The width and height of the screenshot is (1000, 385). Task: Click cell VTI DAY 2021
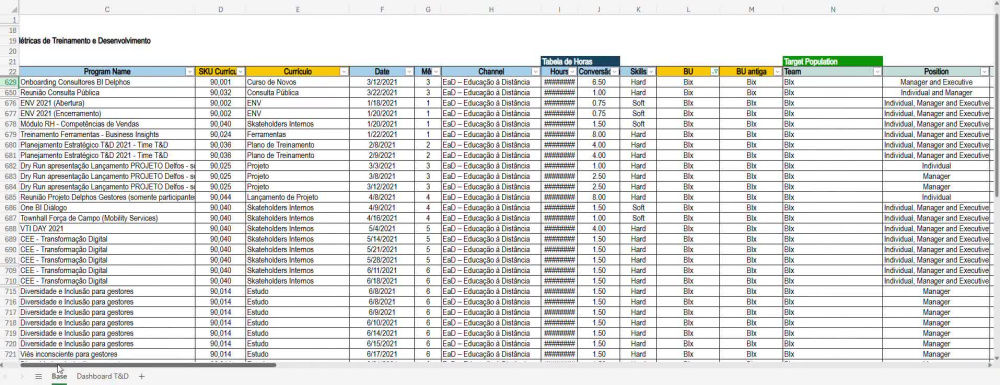(107, 228)
